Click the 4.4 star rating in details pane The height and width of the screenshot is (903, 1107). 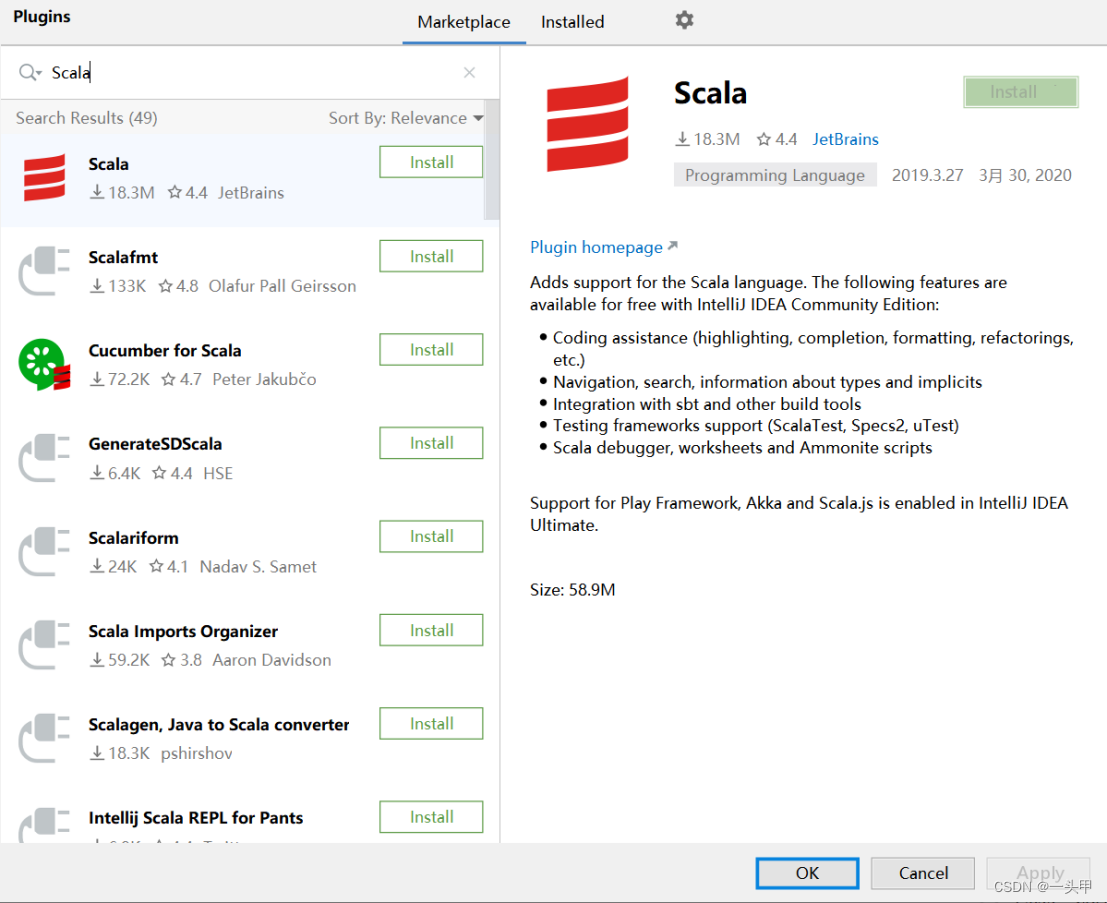point(777,139)
